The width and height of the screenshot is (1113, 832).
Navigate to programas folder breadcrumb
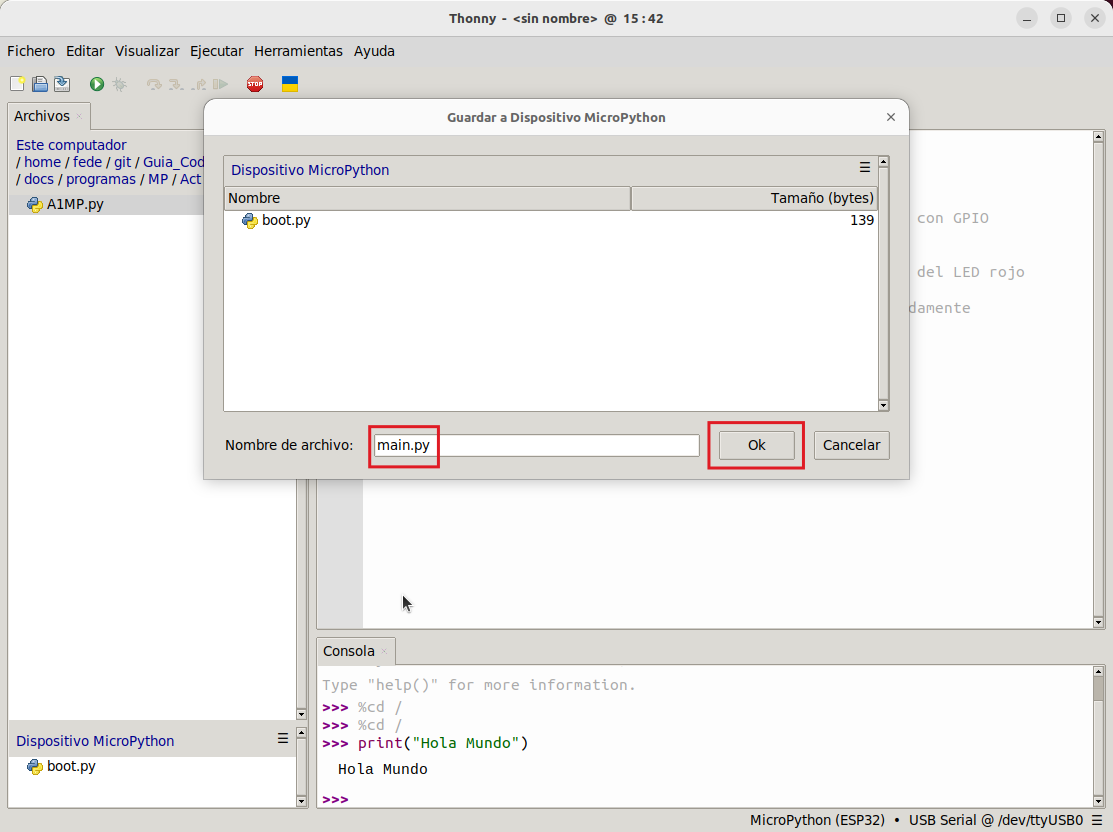click(x=101, y=179)
